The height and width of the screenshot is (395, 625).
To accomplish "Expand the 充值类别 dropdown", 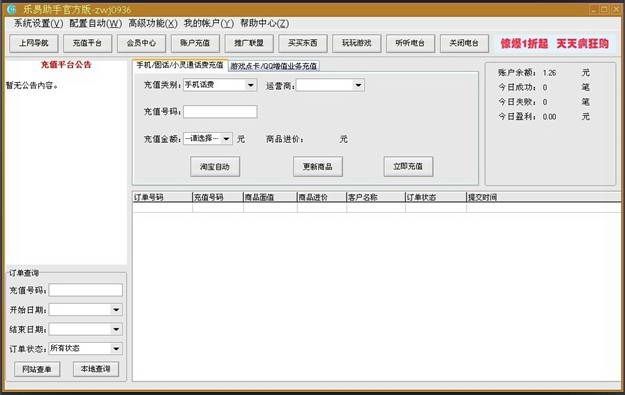I will point(251,85).
